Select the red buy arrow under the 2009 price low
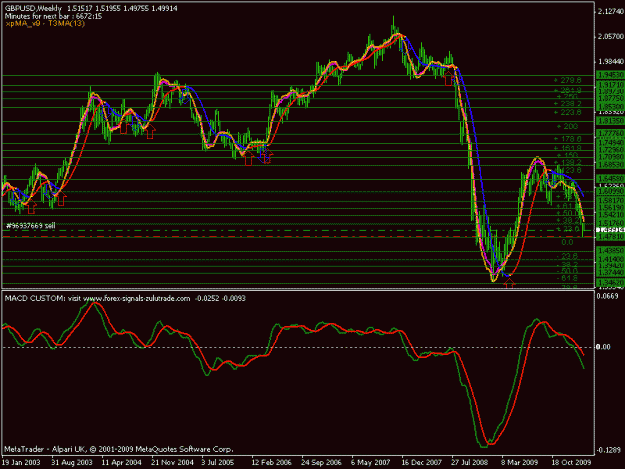This screenshot has width=625, height=469. point(509,283)
